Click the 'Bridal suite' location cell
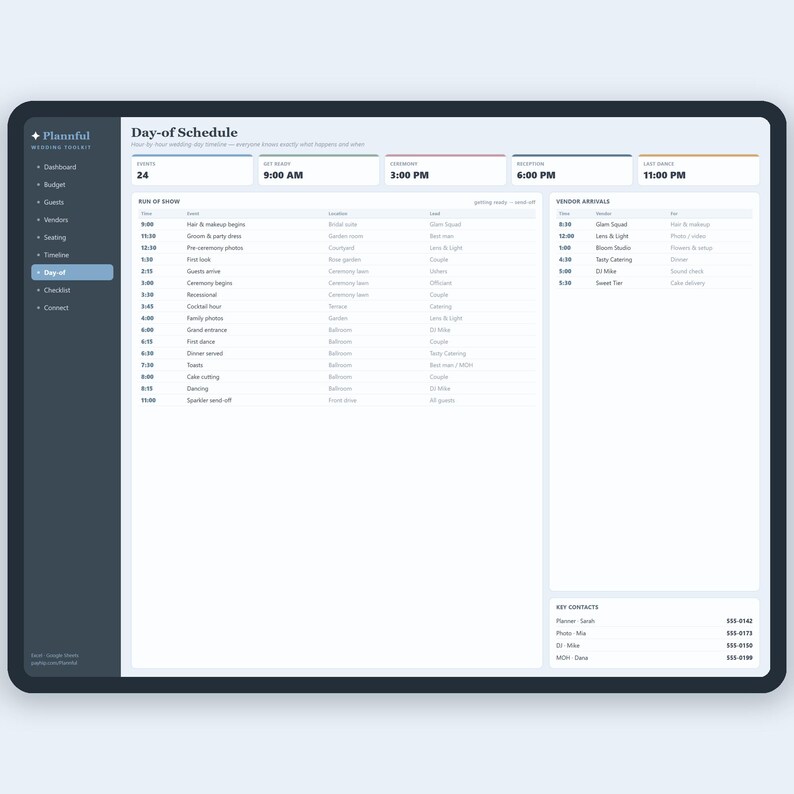The width and height of the screenshot is (794, 794). click(342, 224)
